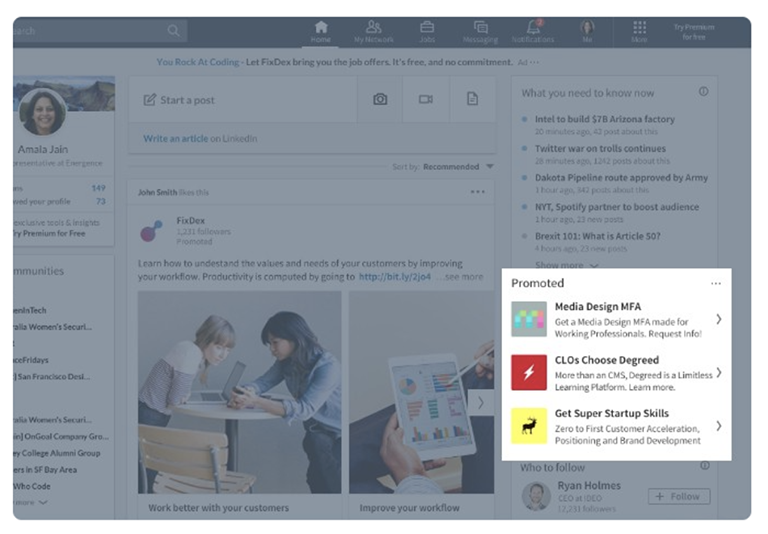Open the Messaging tab

click(480, 32)
